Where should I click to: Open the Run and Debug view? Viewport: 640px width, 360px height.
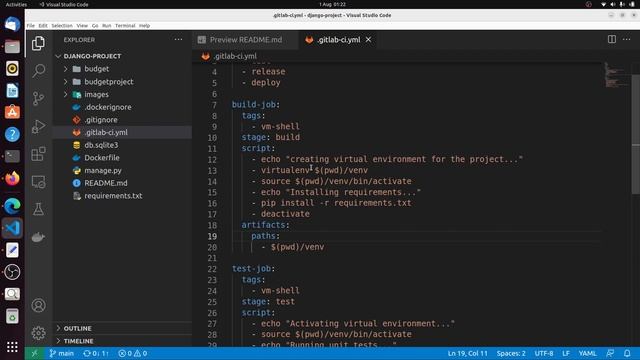point(38,126)
